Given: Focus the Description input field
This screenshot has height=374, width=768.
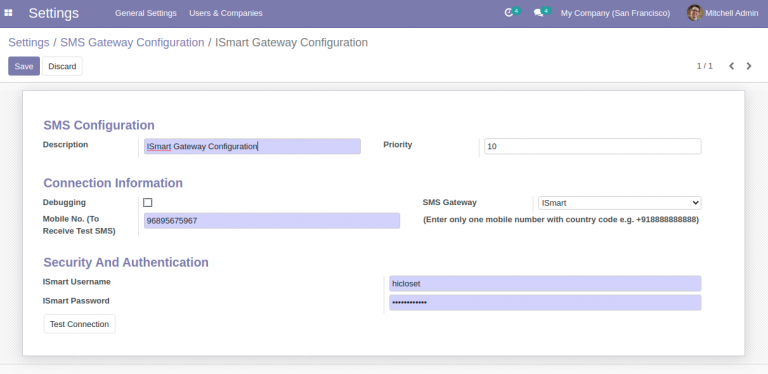Looking at the screenshot, I should (x=252, y=146).
